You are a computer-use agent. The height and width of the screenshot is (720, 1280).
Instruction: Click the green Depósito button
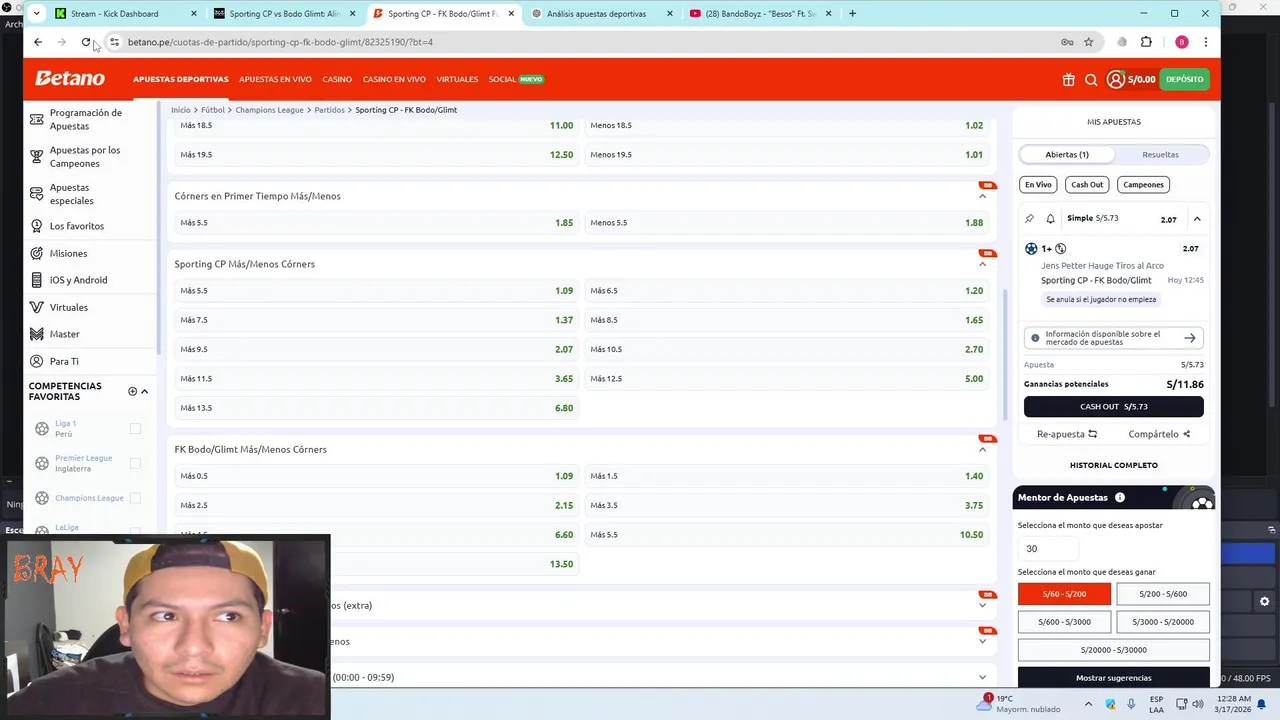pyautogui.click(x=1184, y=79)
